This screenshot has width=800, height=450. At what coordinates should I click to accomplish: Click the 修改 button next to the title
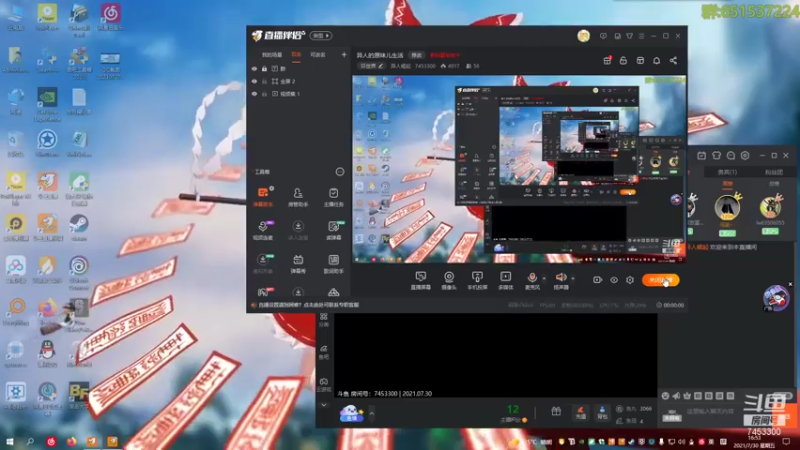[417, 55]
